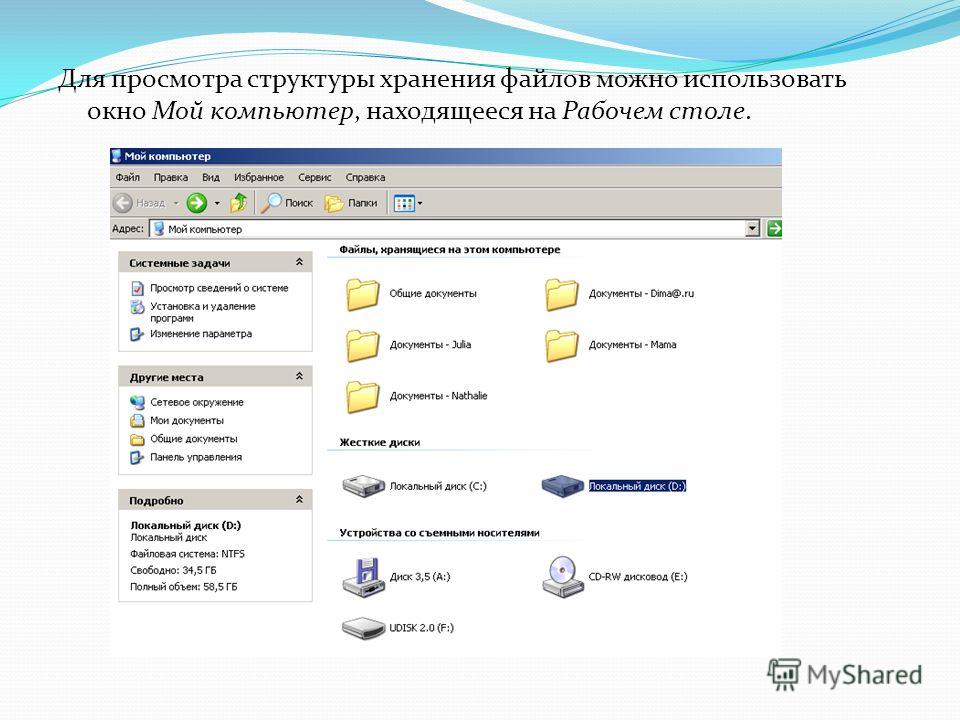Open the Правка menu
Screen dimensions: 960x720
(x=171, y=177)
